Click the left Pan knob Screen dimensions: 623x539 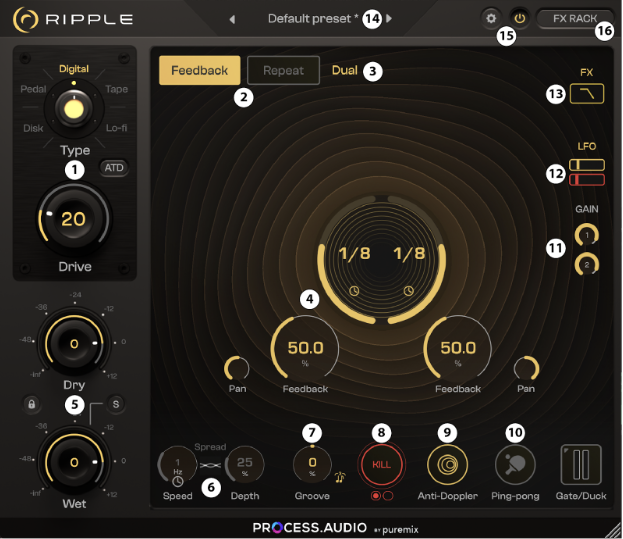(x=237, y=368)
